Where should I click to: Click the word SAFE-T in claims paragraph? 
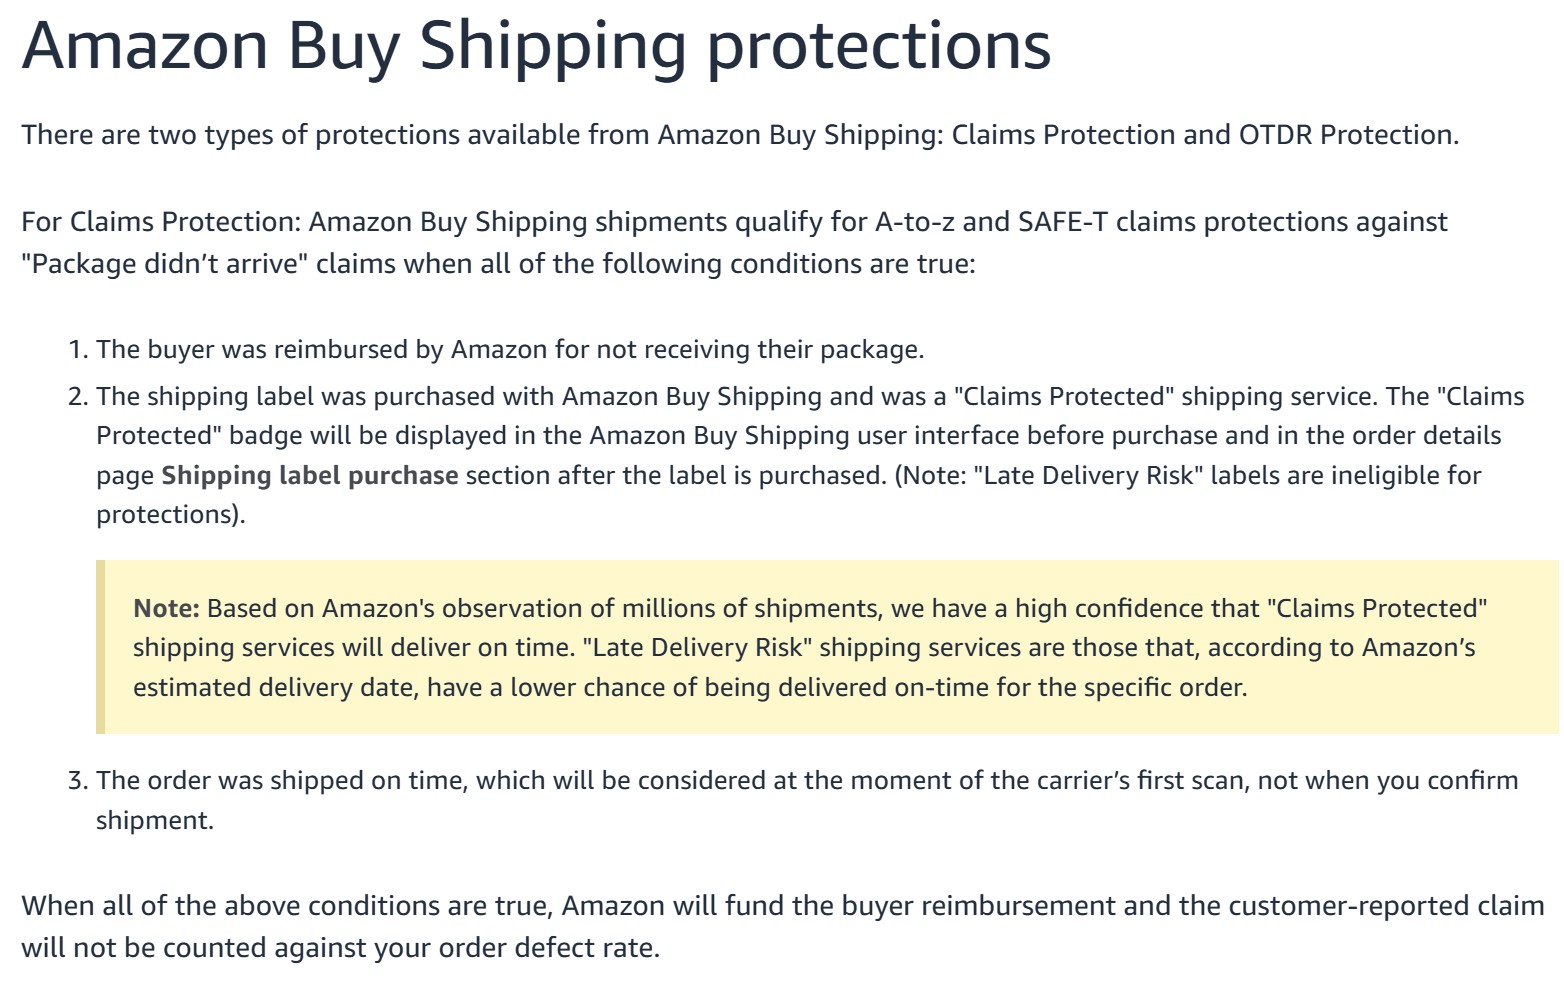[1063, 222]
